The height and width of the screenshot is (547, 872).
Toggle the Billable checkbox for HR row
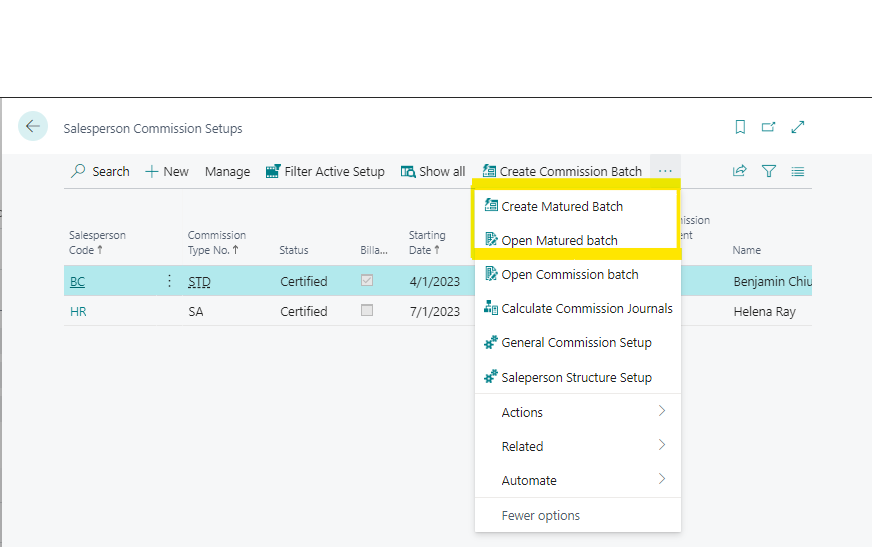pyautogui.click(x=367, y=311)
